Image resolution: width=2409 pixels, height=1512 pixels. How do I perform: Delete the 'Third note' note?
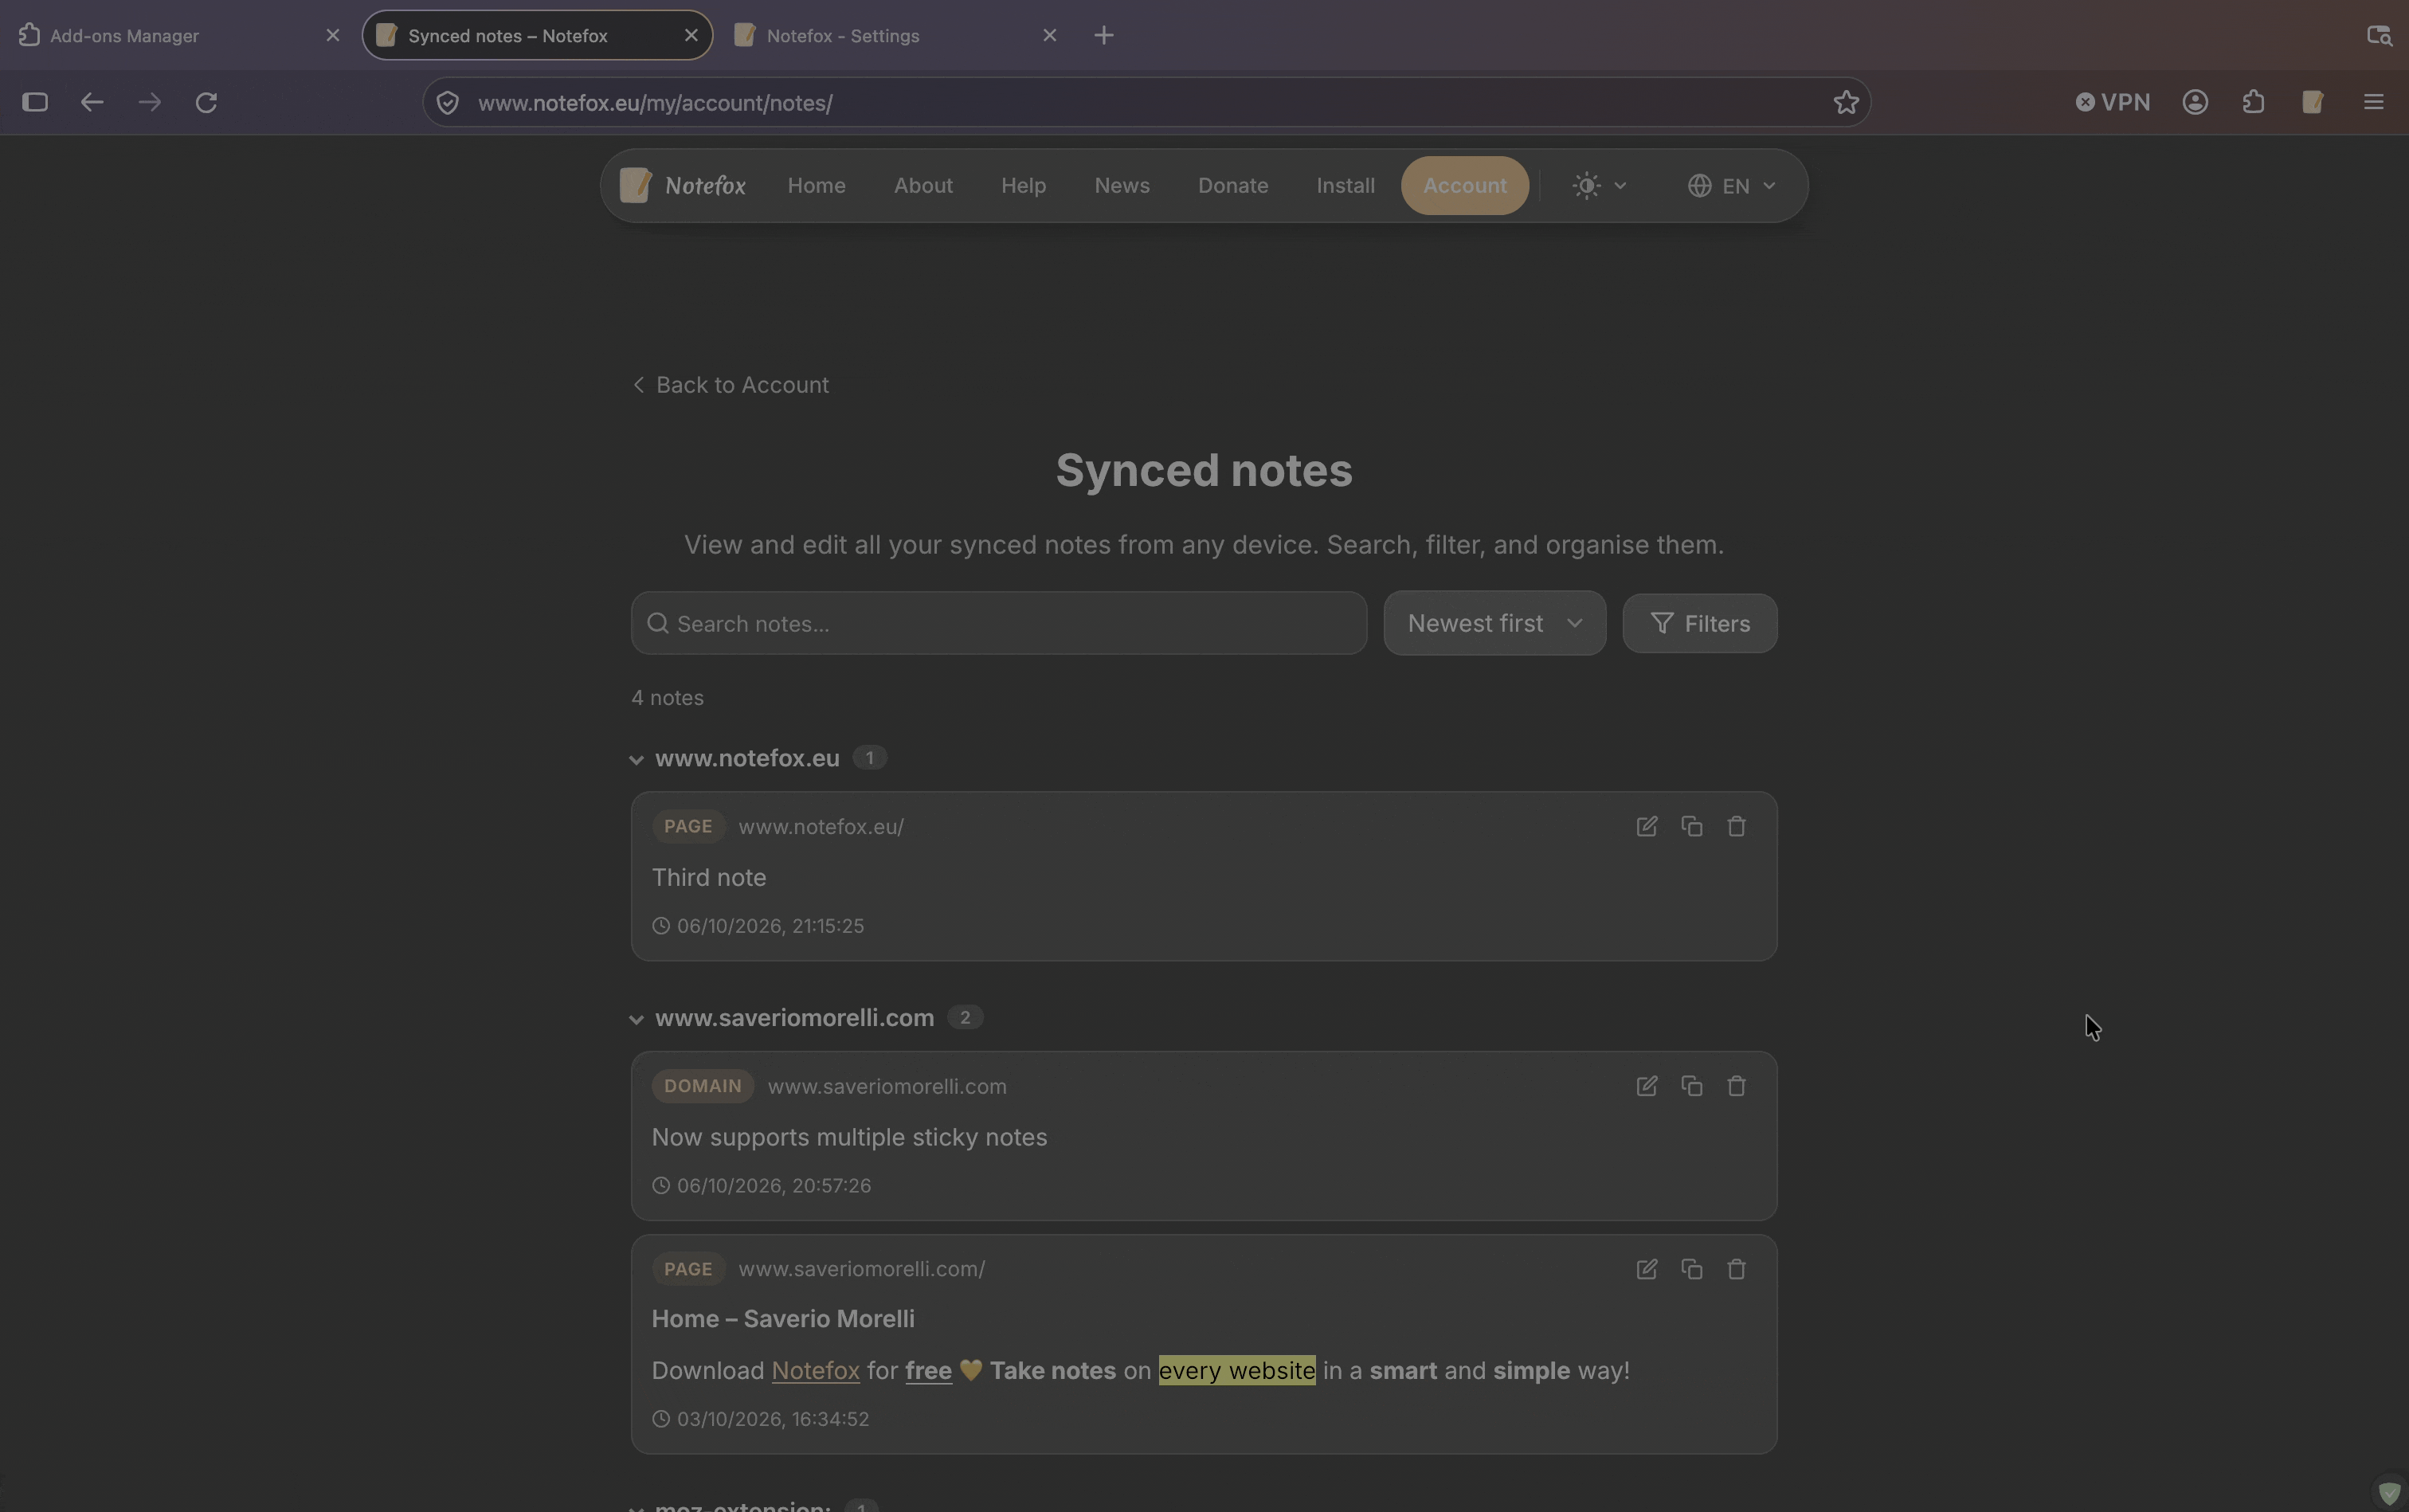click(x=1736, y=826)
